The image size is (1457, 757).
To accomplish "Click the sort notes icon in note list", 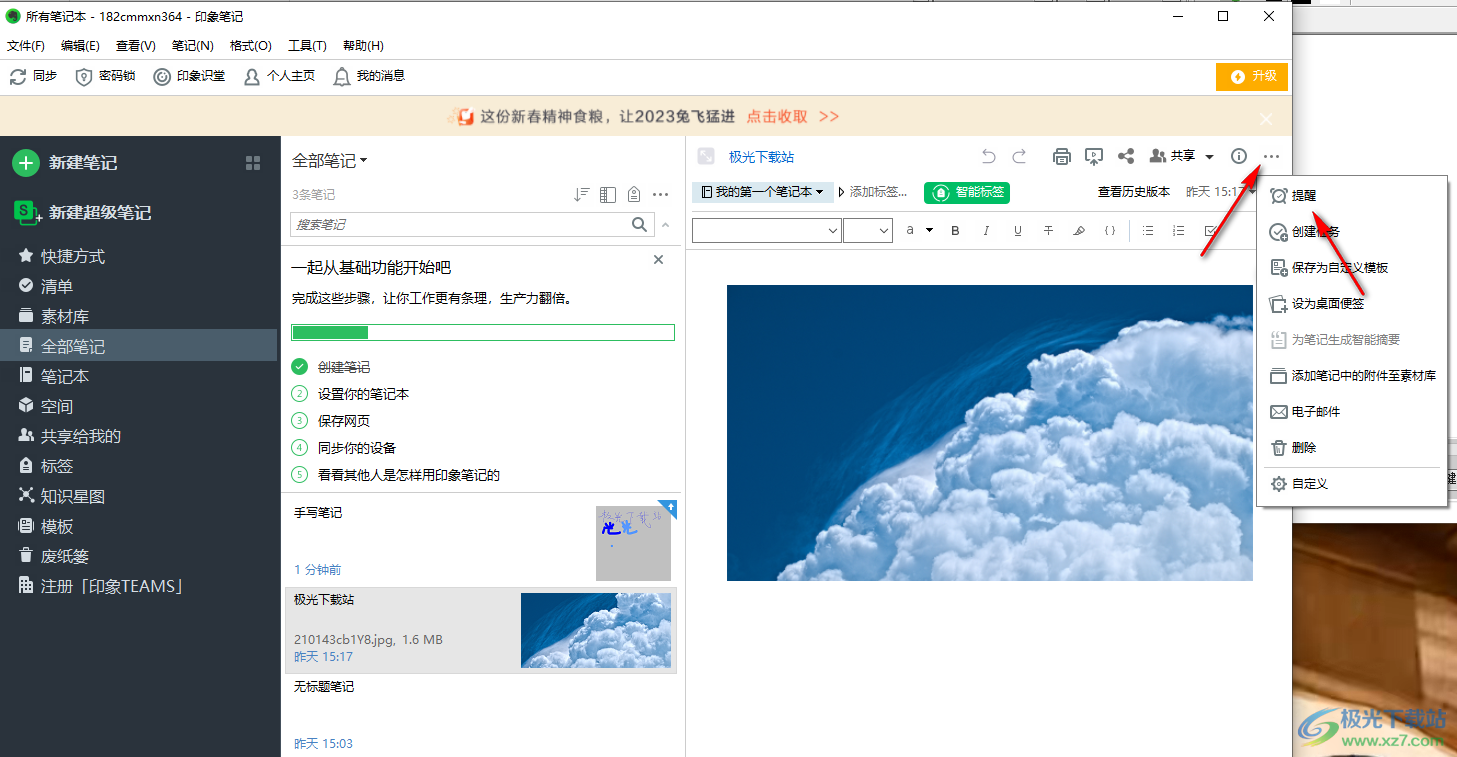I will click(582, 195).
